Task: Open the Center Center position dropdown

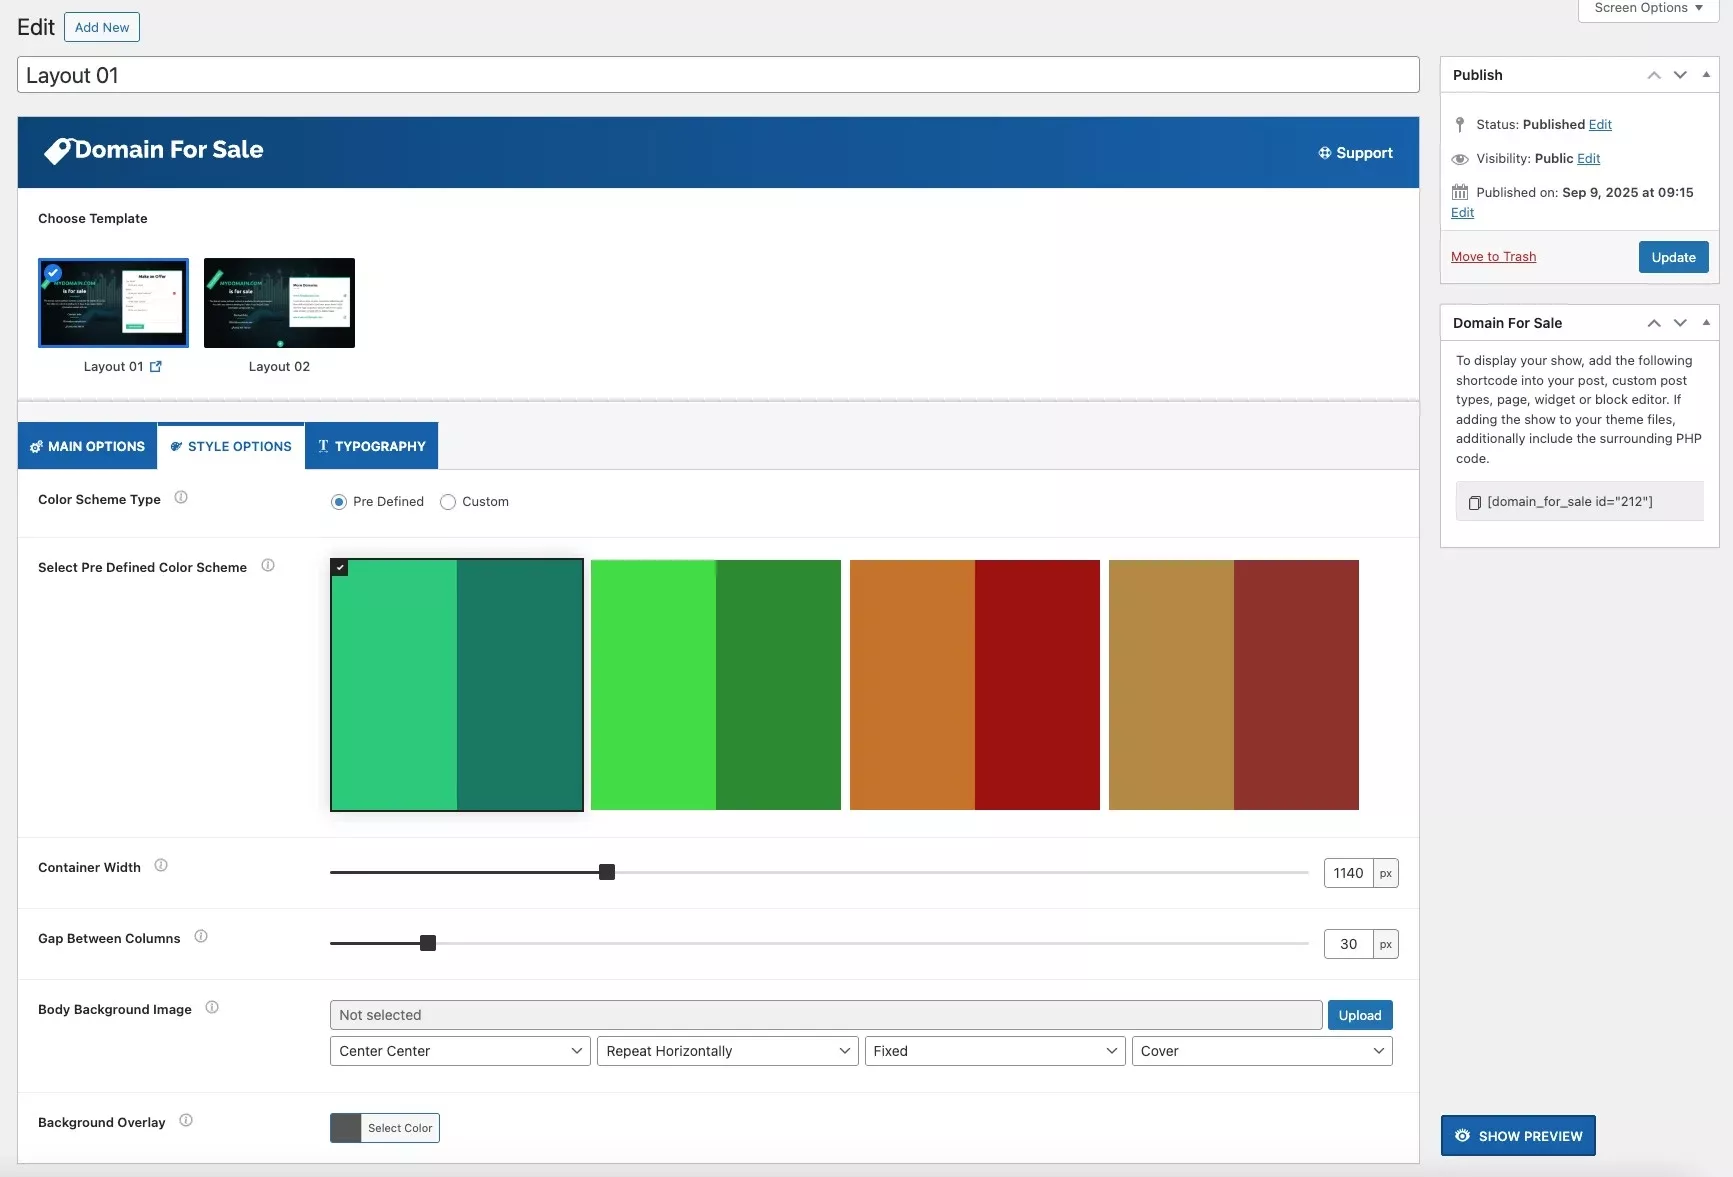Action: coord(460,1051)
